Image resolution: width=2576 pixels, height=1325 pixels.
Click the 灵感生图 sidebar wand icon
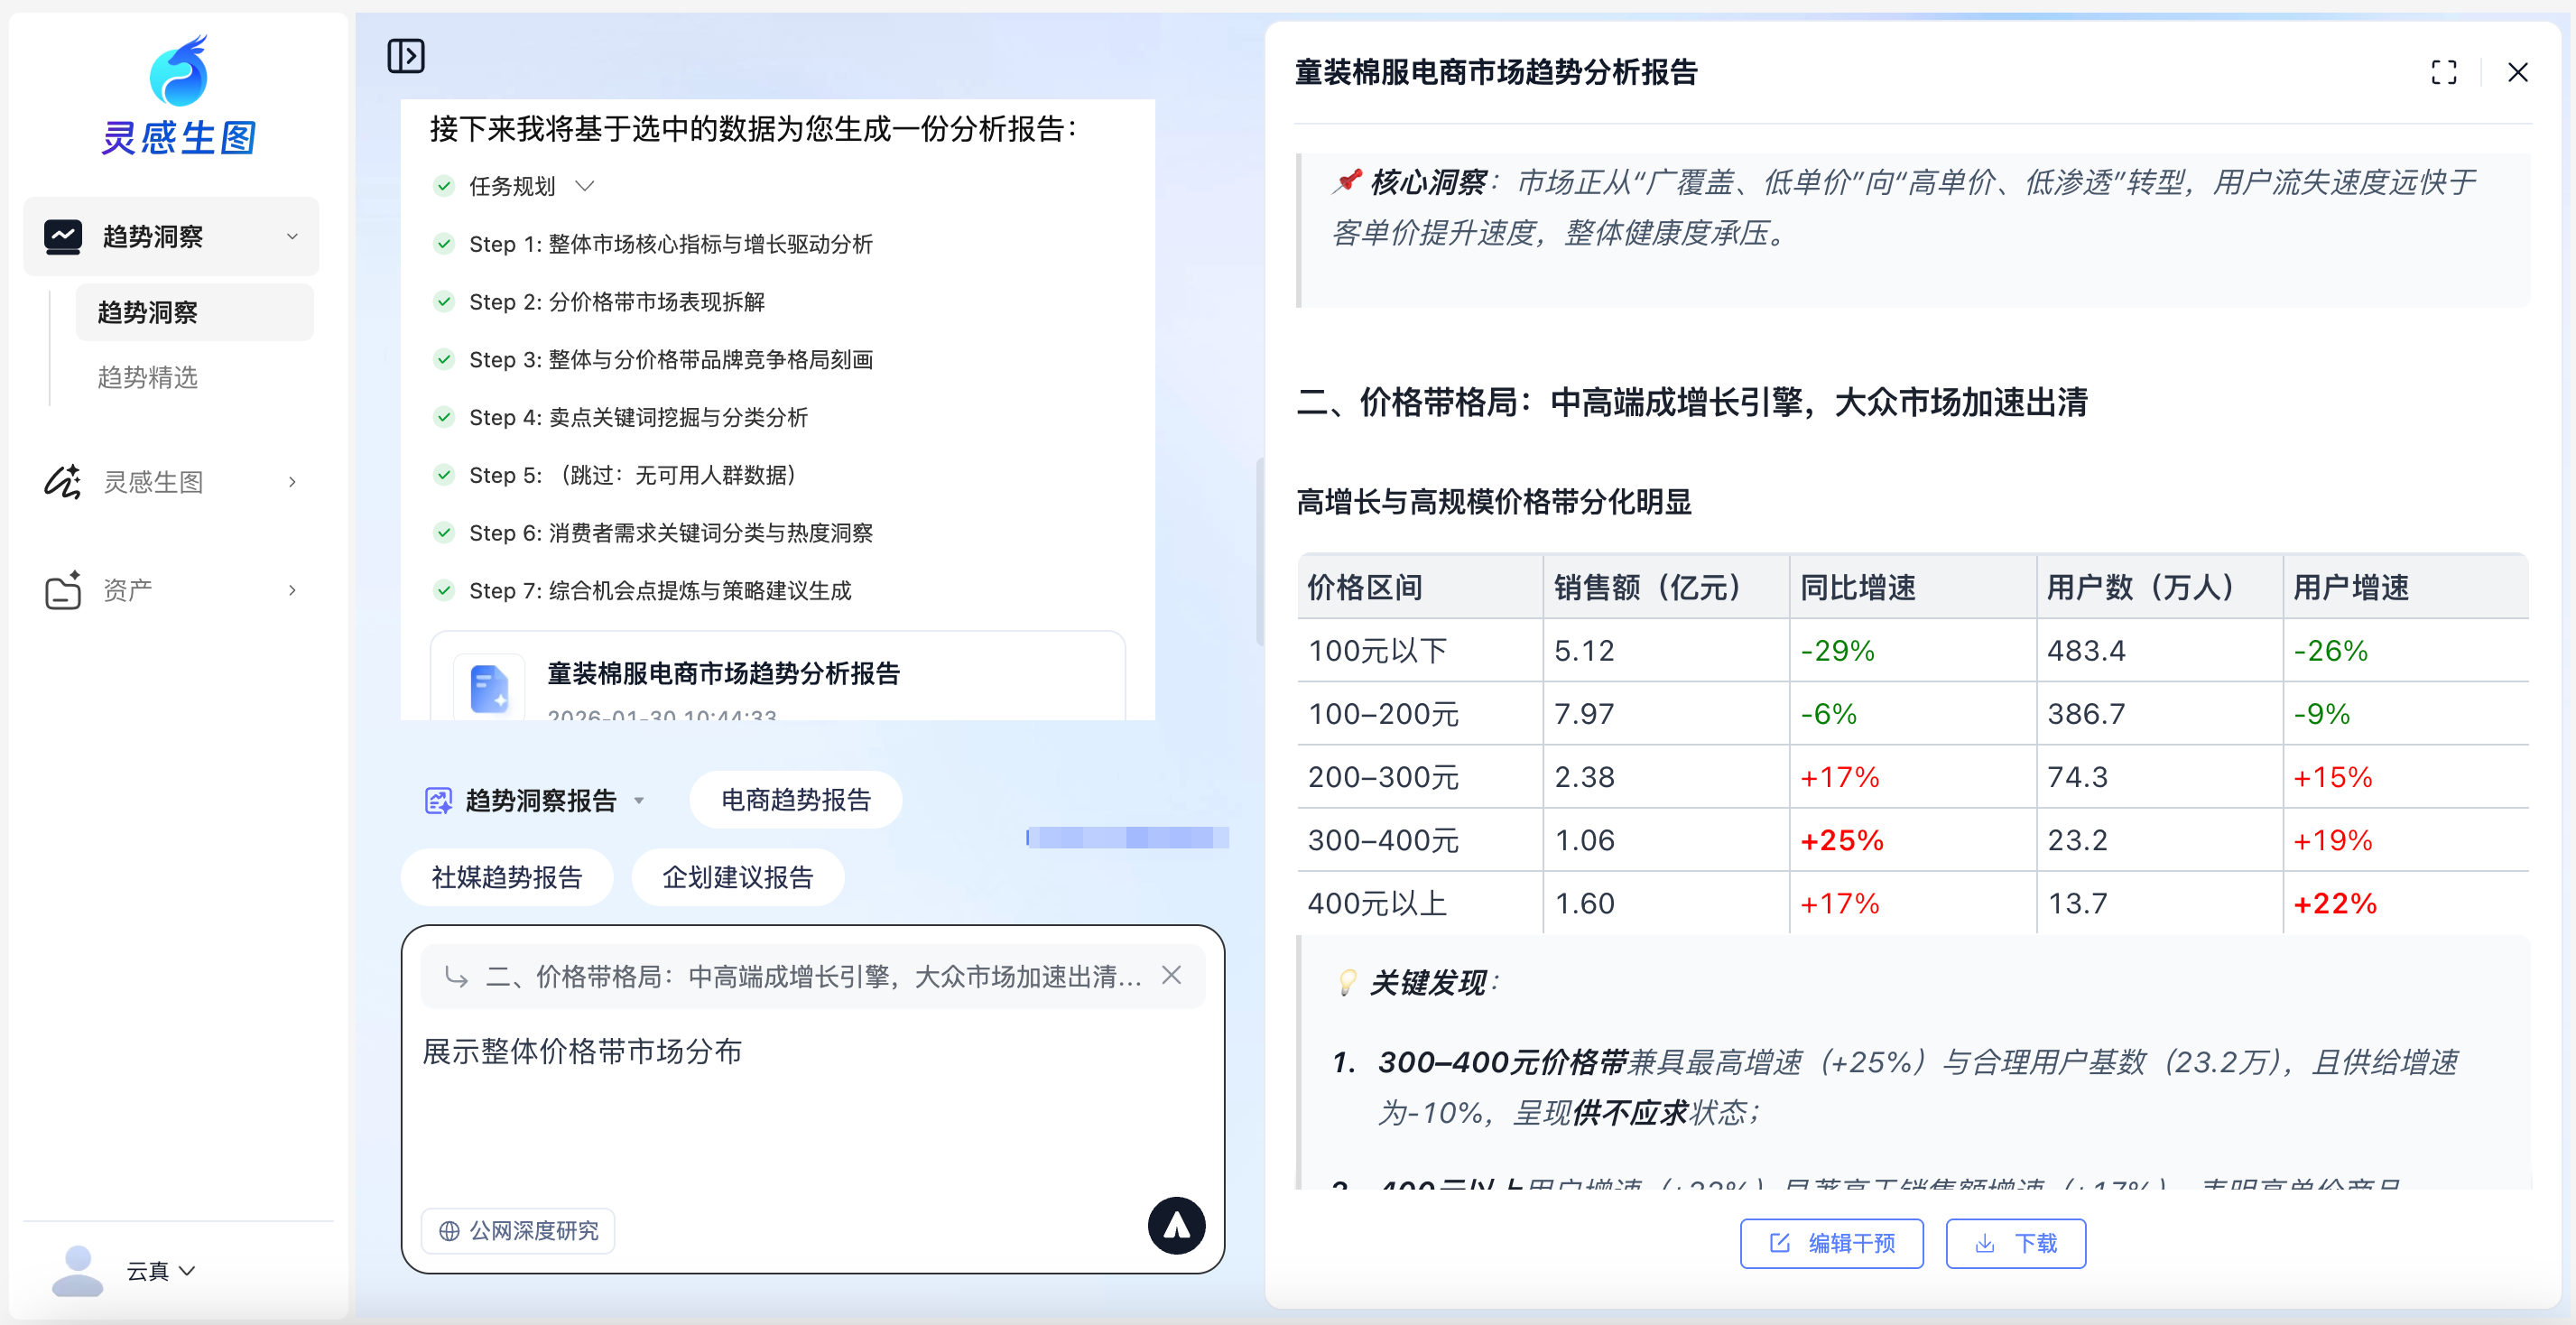coord(62,481)
